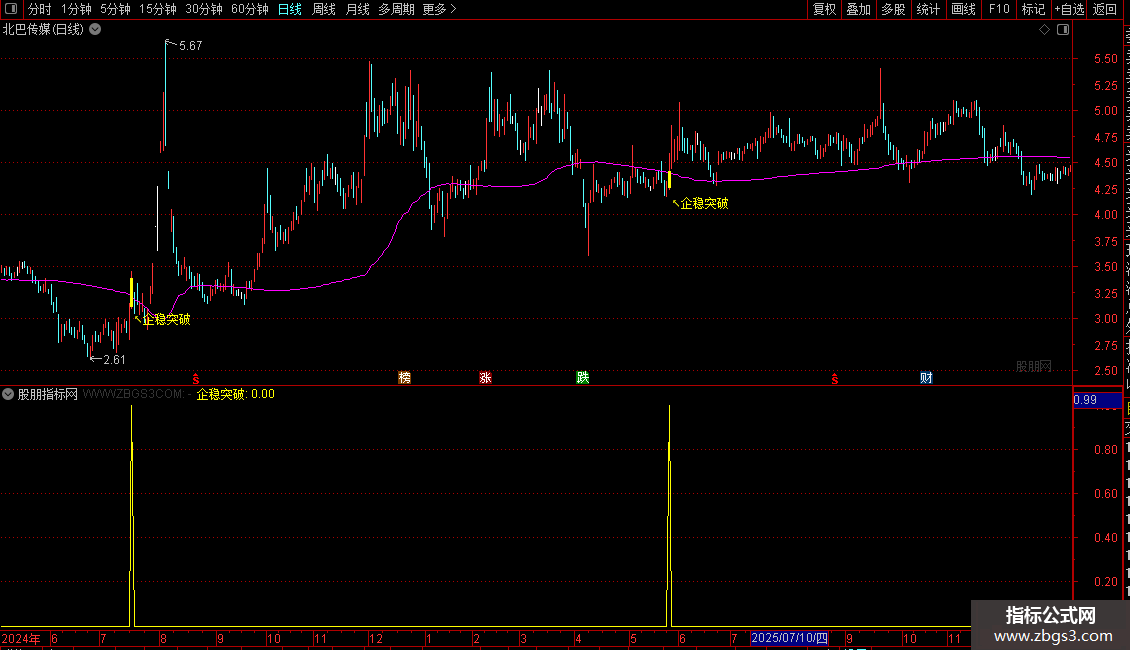Image resolution: width=1130 pixels, height=650 pixels.
Task: Open the 复权 adjustment menu
Action: pyautogui.click(x=824, y=9)
